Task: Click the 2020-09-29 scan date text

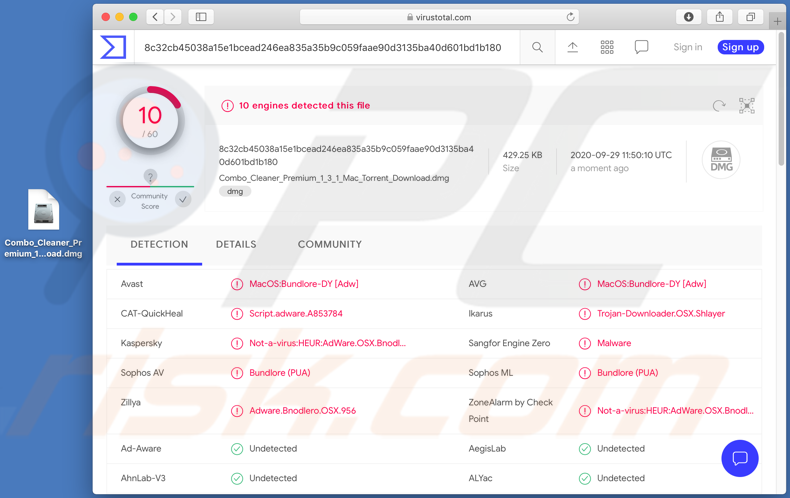Action: coord(621,155)
